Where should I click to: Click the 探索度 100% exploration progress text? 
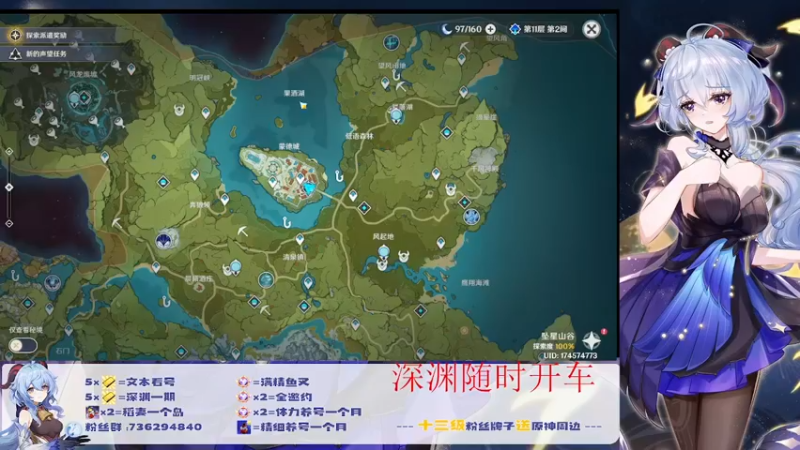pyautogui.click(x=554, y=346)
